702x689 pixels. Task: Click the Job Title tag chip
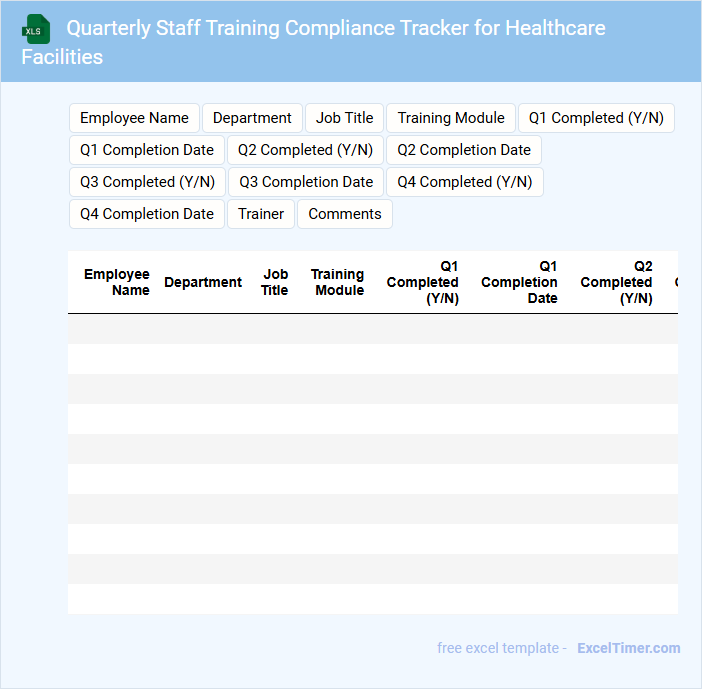point(344,118)
